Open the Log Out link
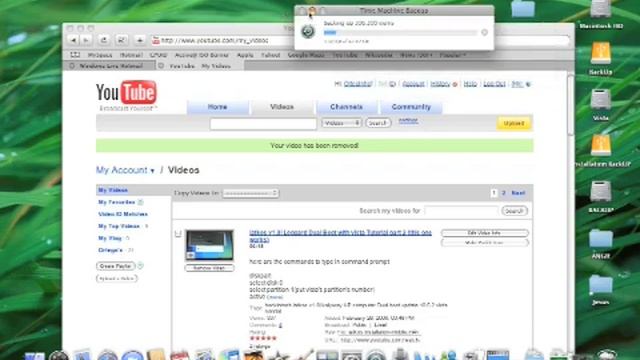The image size is (640, 360). pos(494,84)
